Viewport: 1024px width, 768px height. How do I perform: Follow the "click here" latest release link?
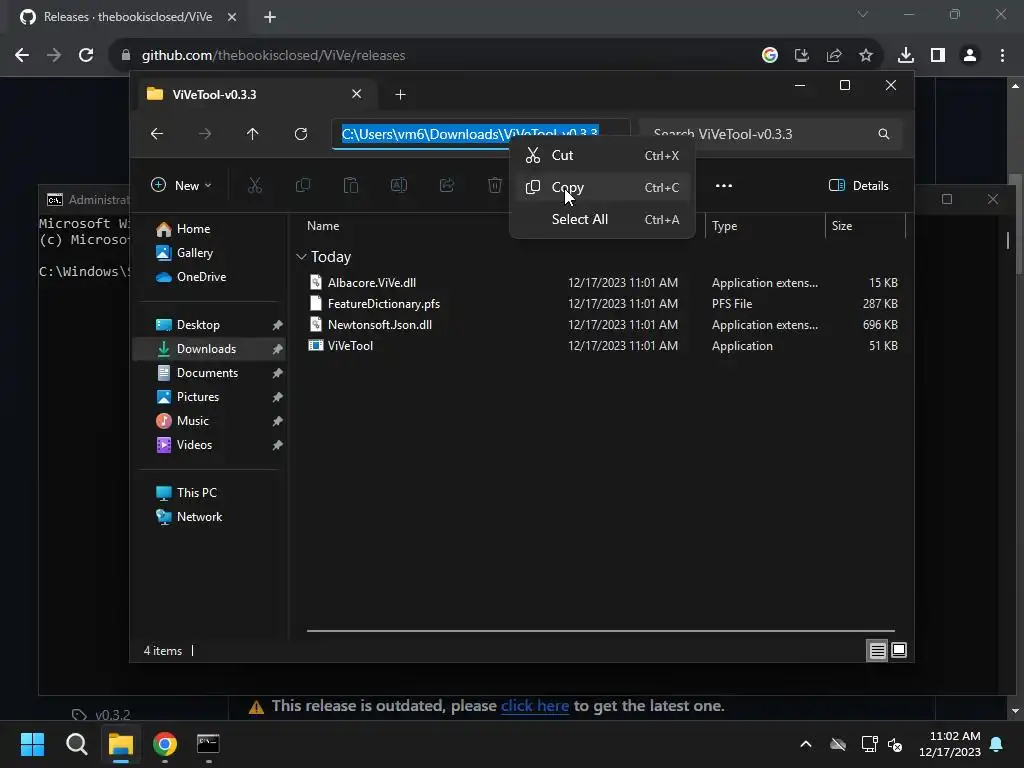535,706
